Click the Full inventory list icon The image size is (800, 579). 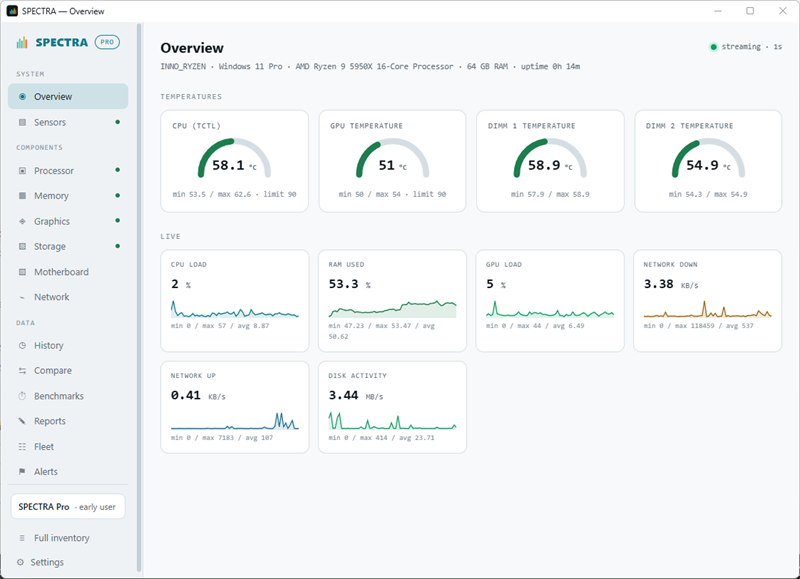[x=22, y=538]
